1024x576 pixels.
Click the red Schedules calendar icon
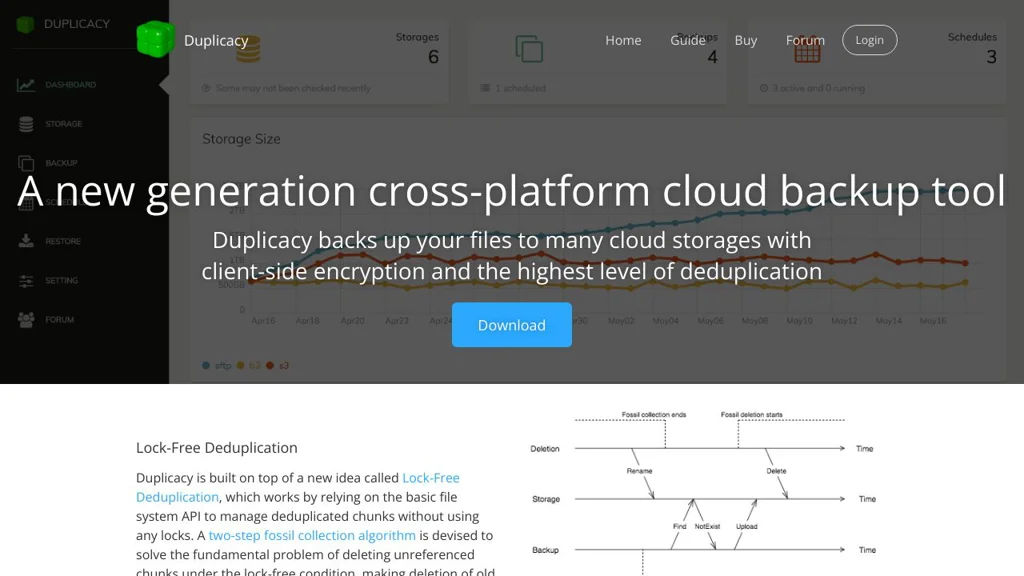(x=807, y=50)
